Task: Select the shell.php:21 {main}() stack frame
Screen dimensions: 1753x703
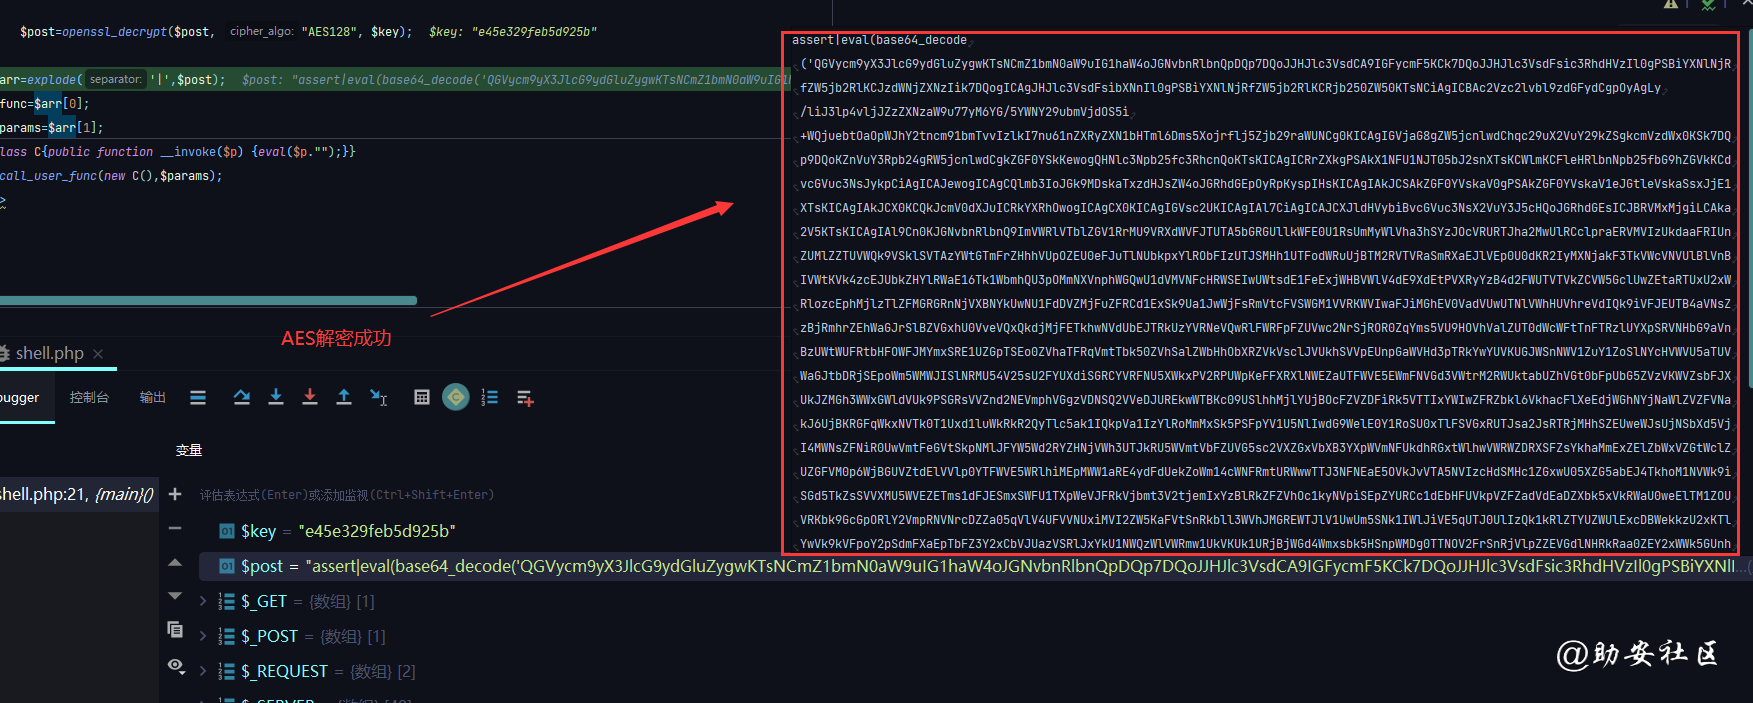Action: point(77,494)
